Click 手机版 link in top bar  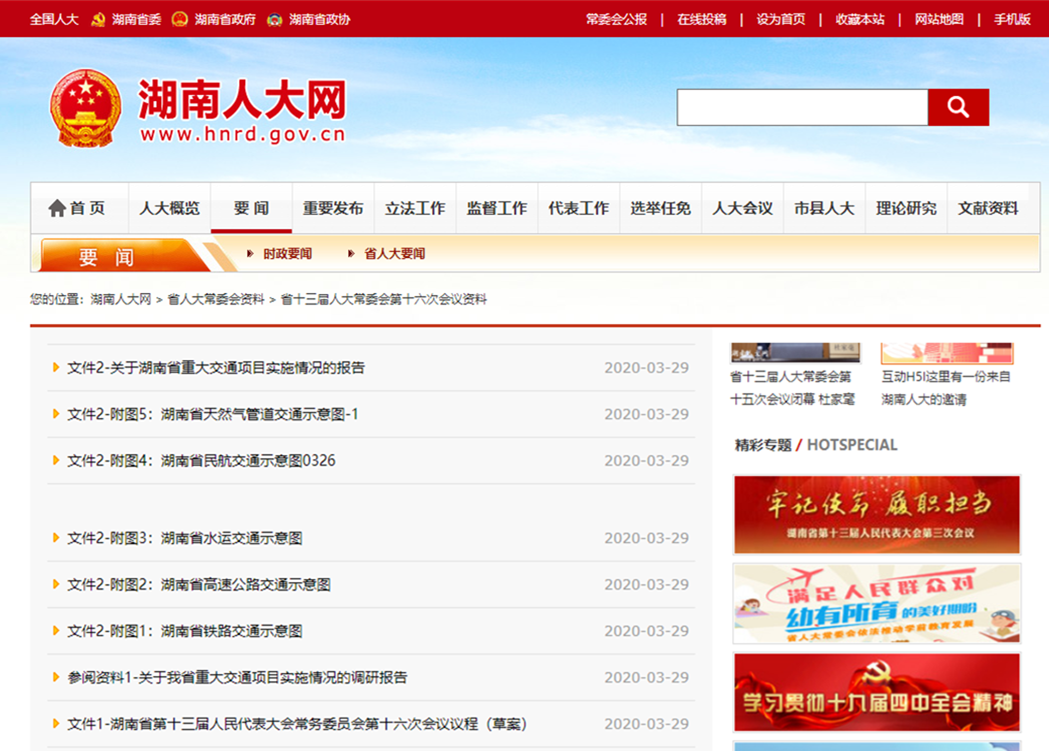pos(1012,19)
